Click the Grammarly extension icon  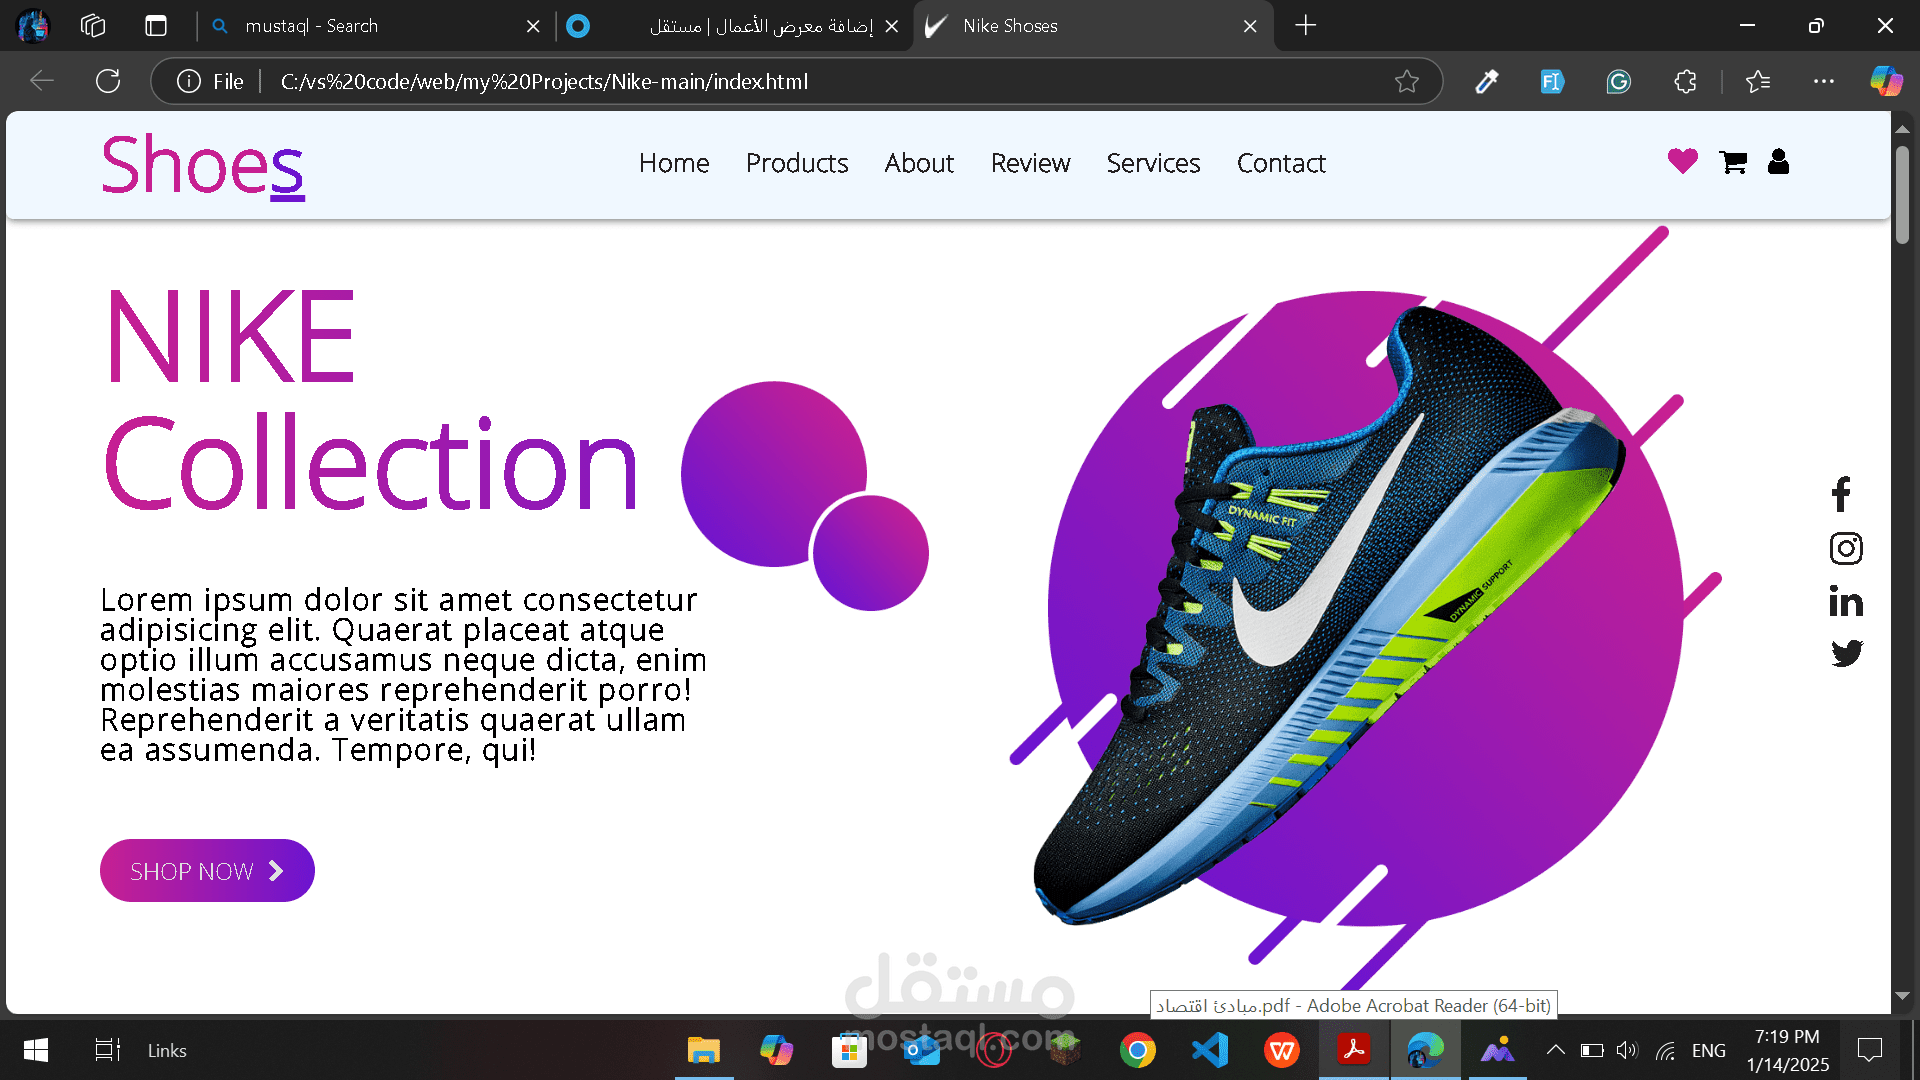point(1619,81)
